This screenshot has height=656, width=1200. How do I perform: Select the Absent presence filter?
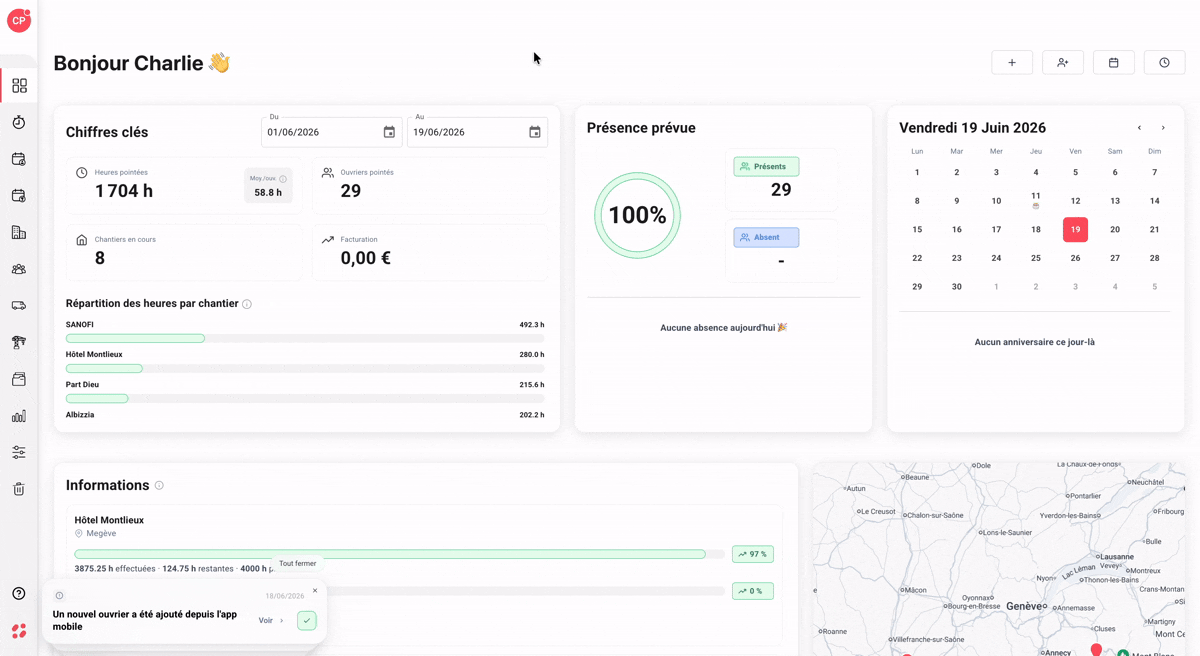pos(766,238)
